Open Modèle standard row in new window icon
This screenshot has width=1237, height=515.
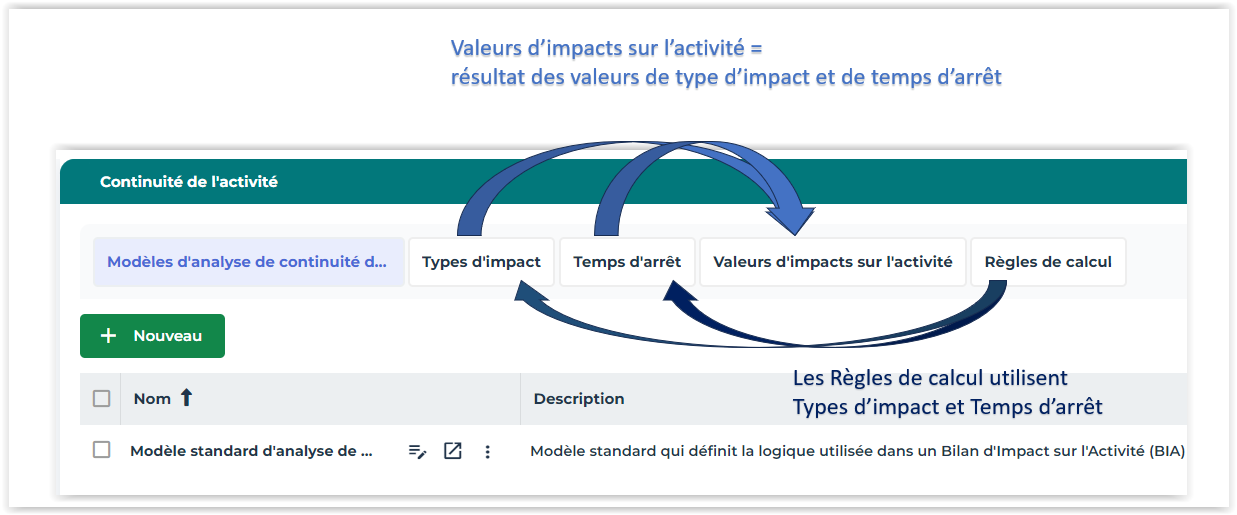click(453, 451)
